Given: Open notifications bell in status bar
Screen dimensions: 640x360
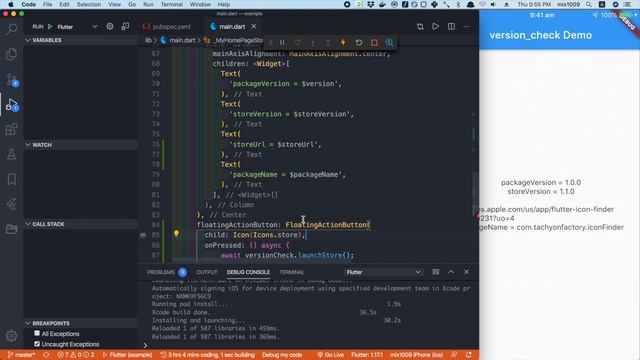Looking at the screenshot, I should click(x=469, y=355).
